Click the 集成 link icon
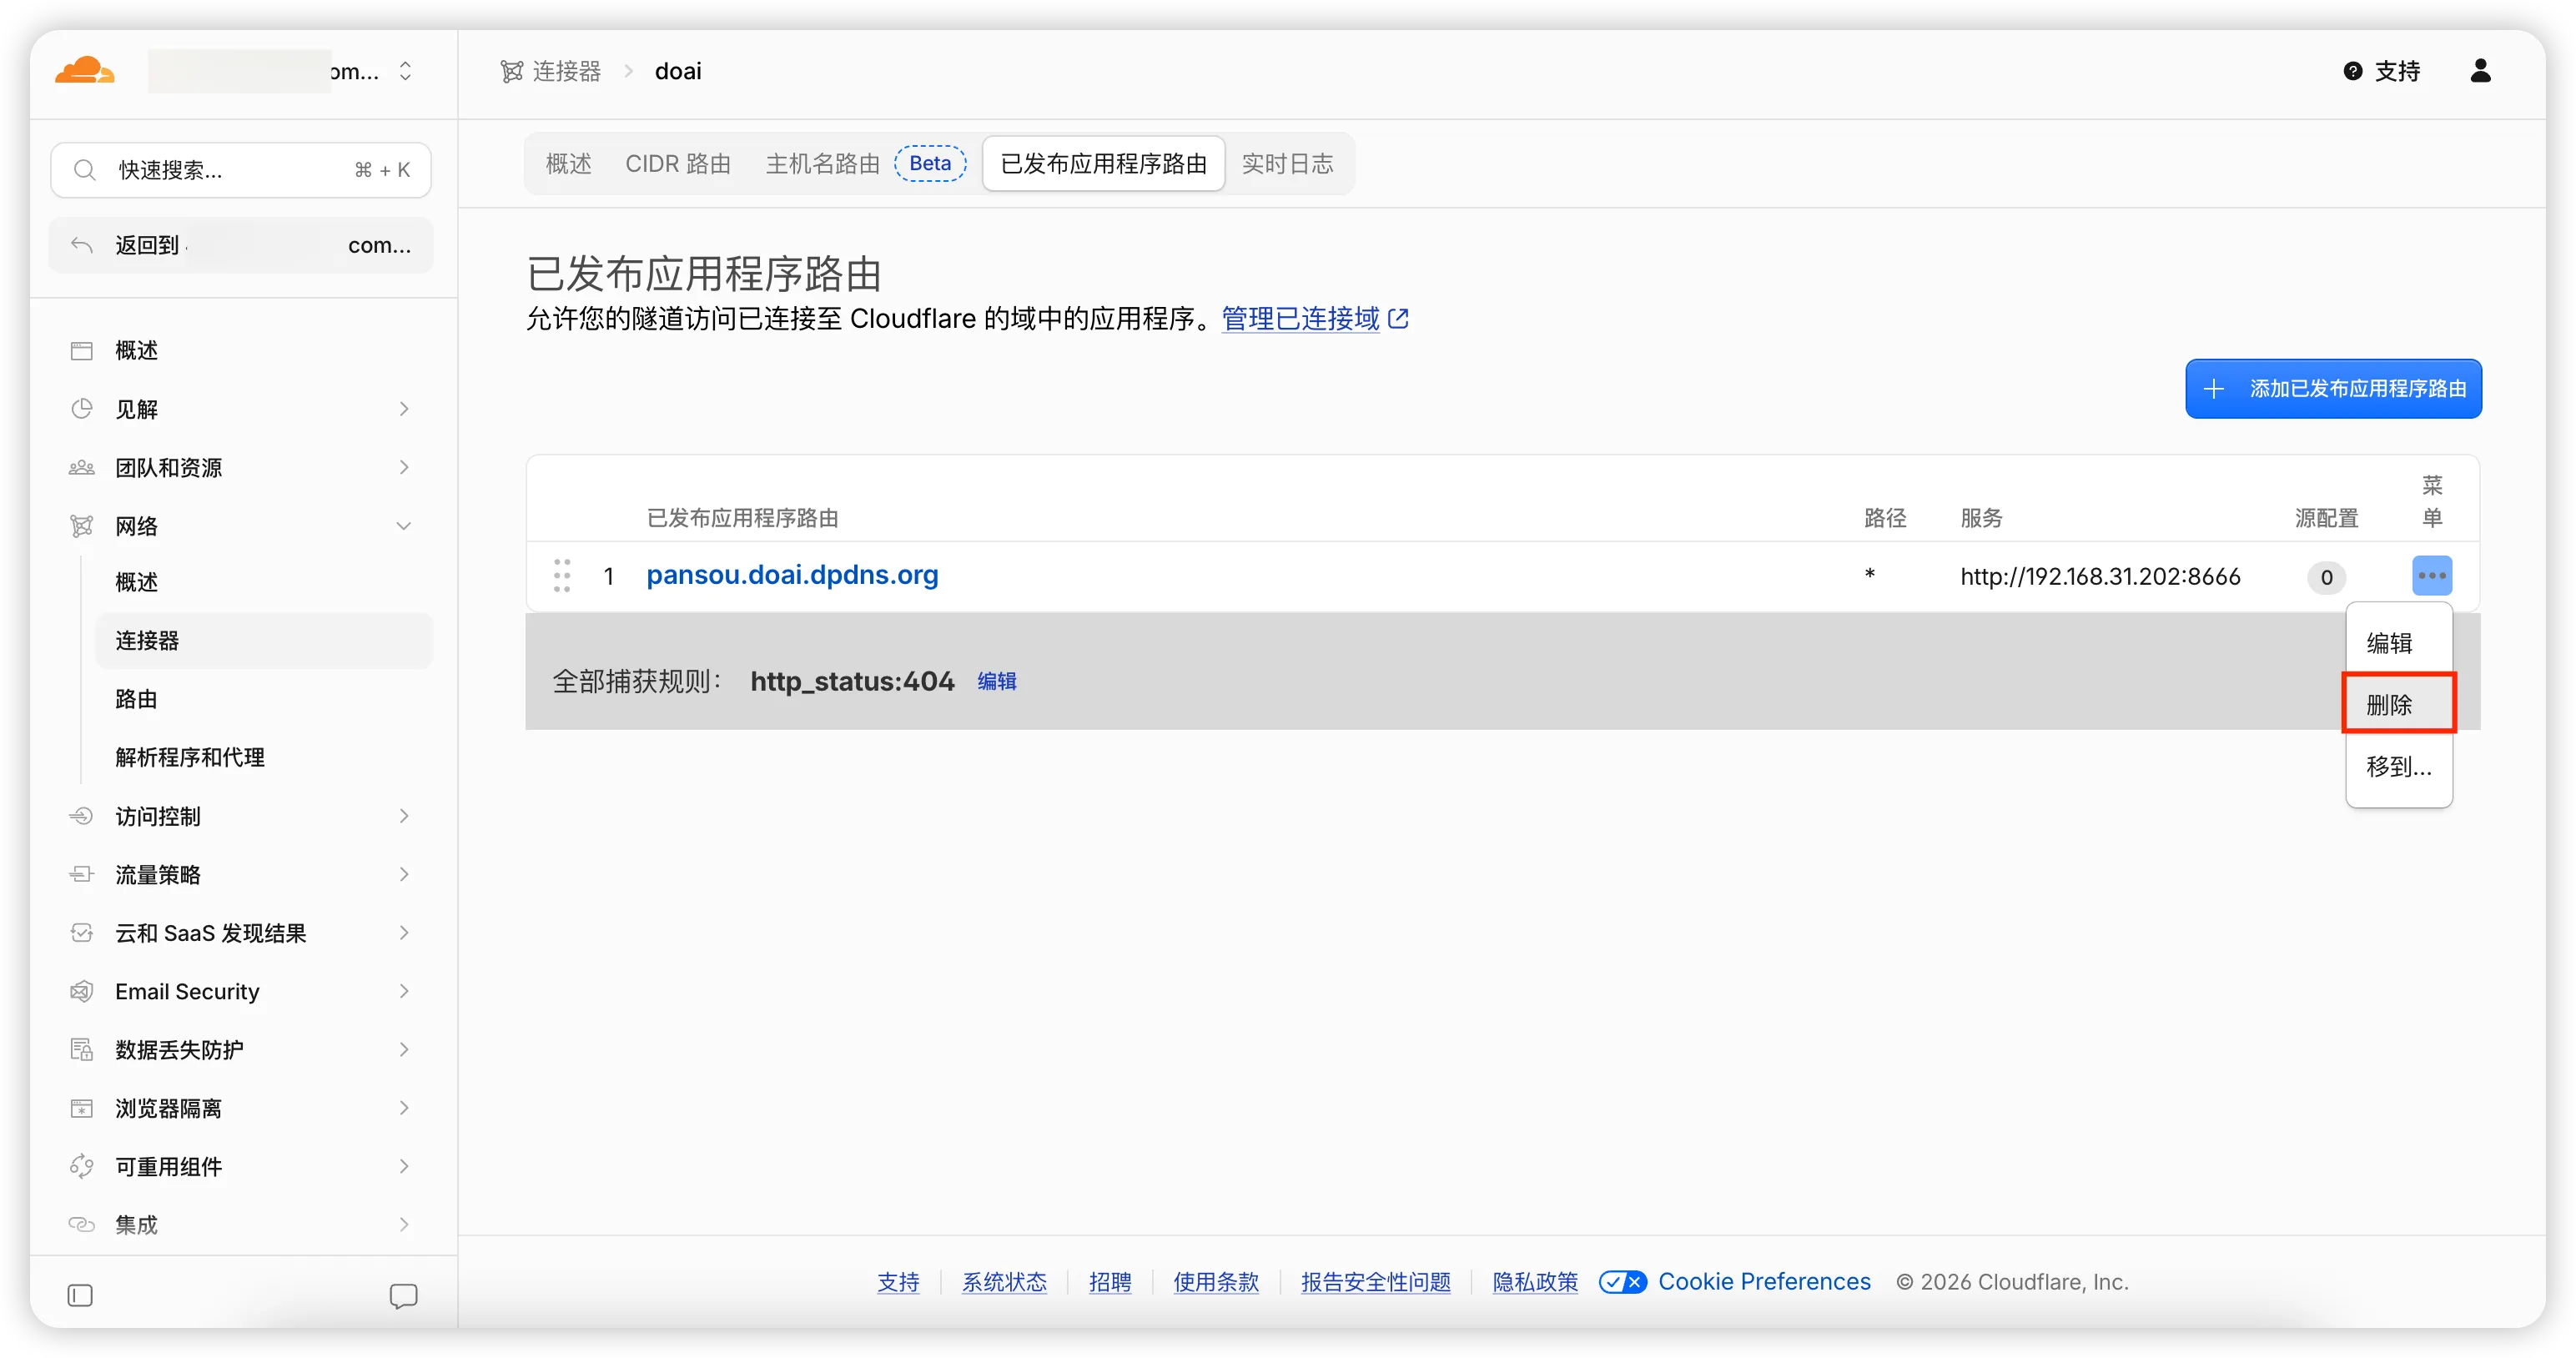This screenshot has height=1358, width=2576. 82,1225
